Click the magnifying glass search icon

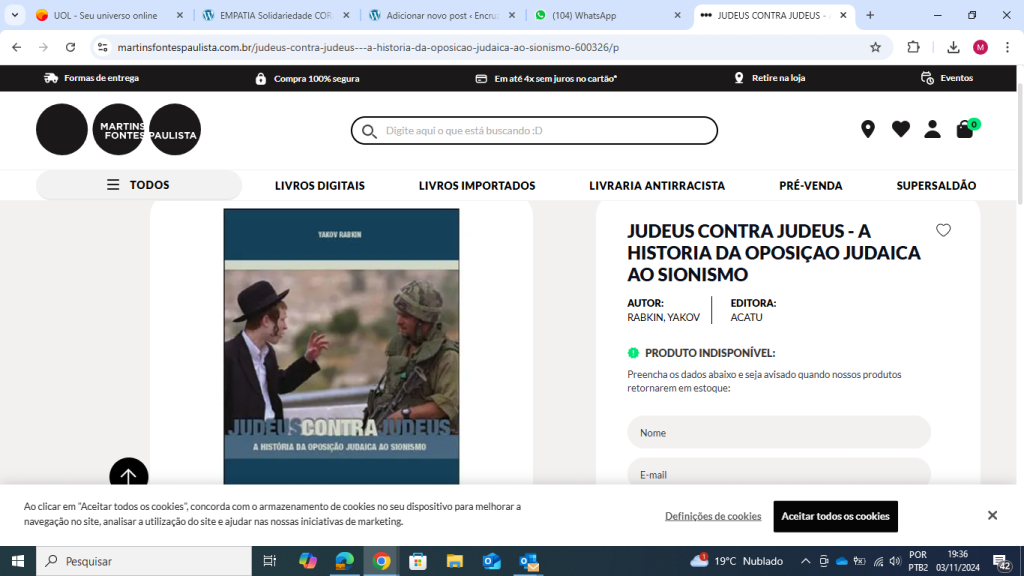tap(369, 131)
